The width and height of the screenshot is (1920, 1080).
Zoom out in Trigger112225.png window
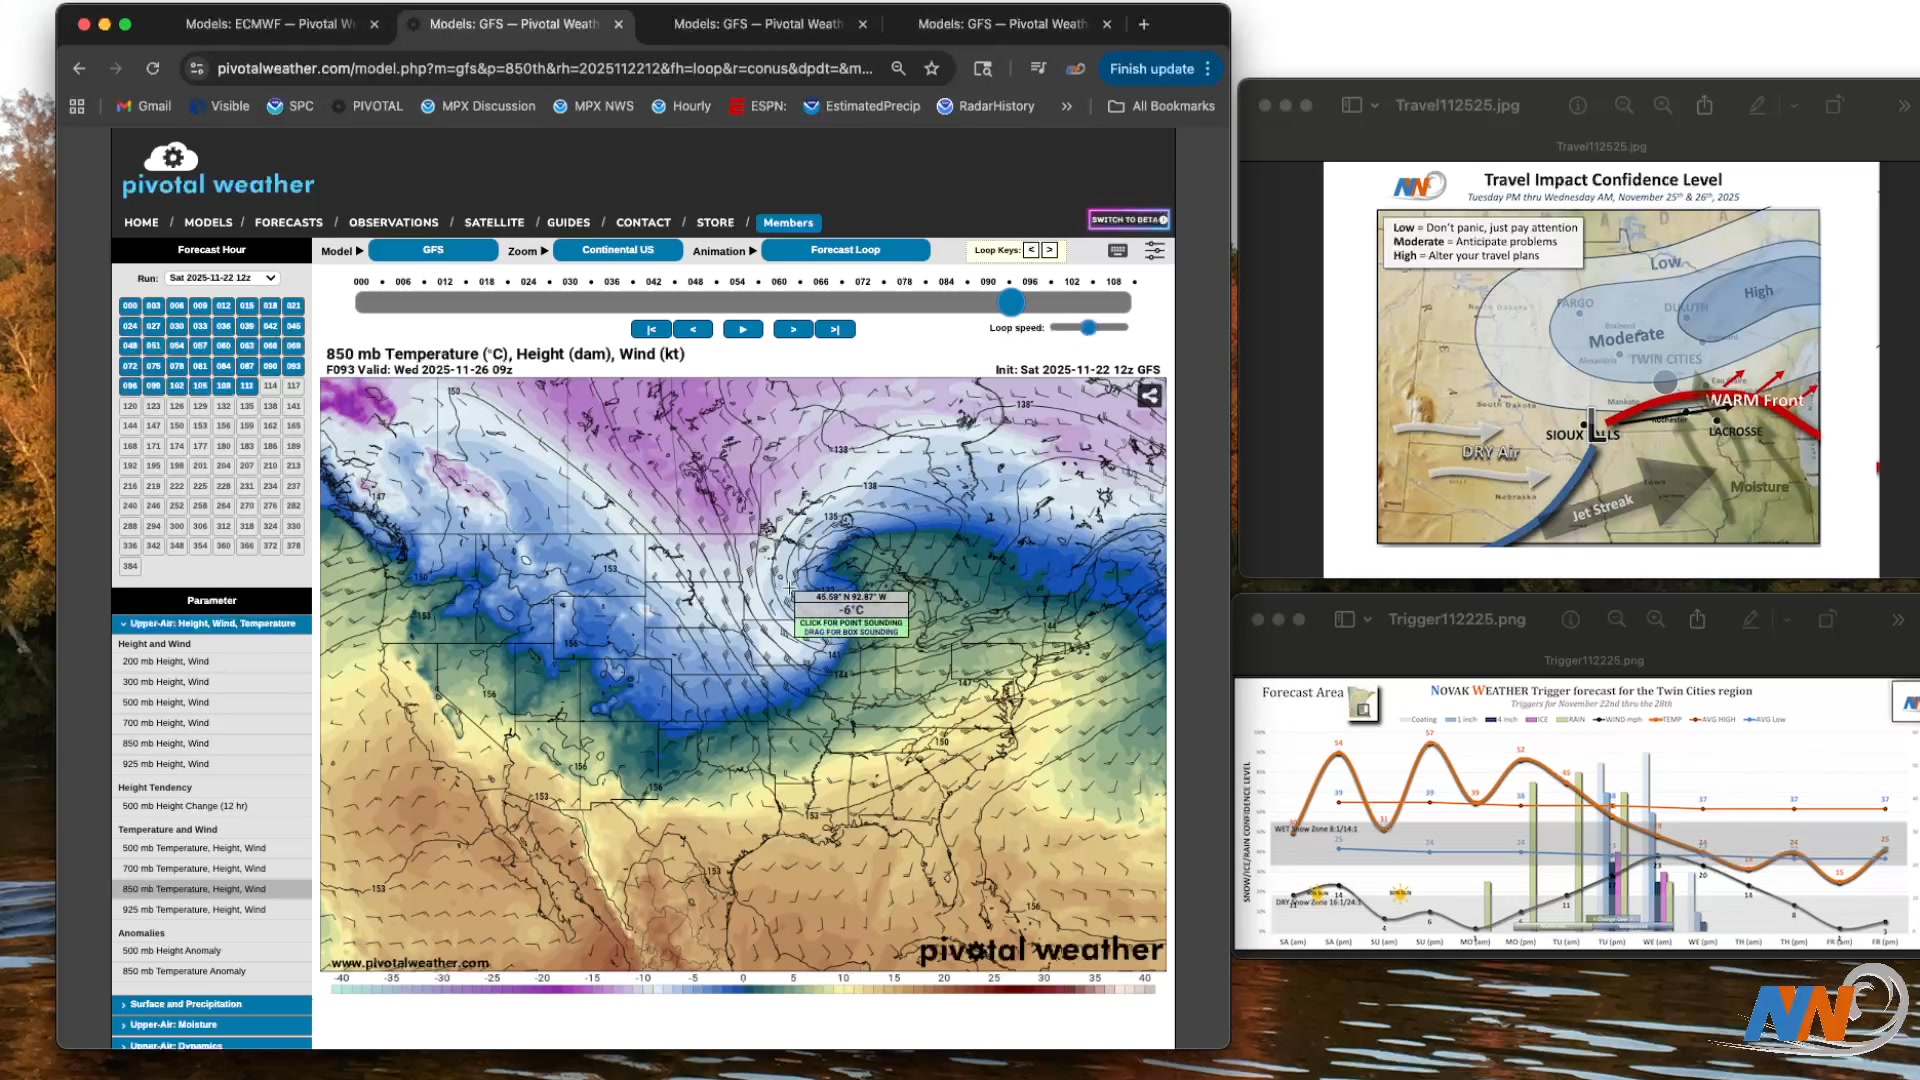1616,619
